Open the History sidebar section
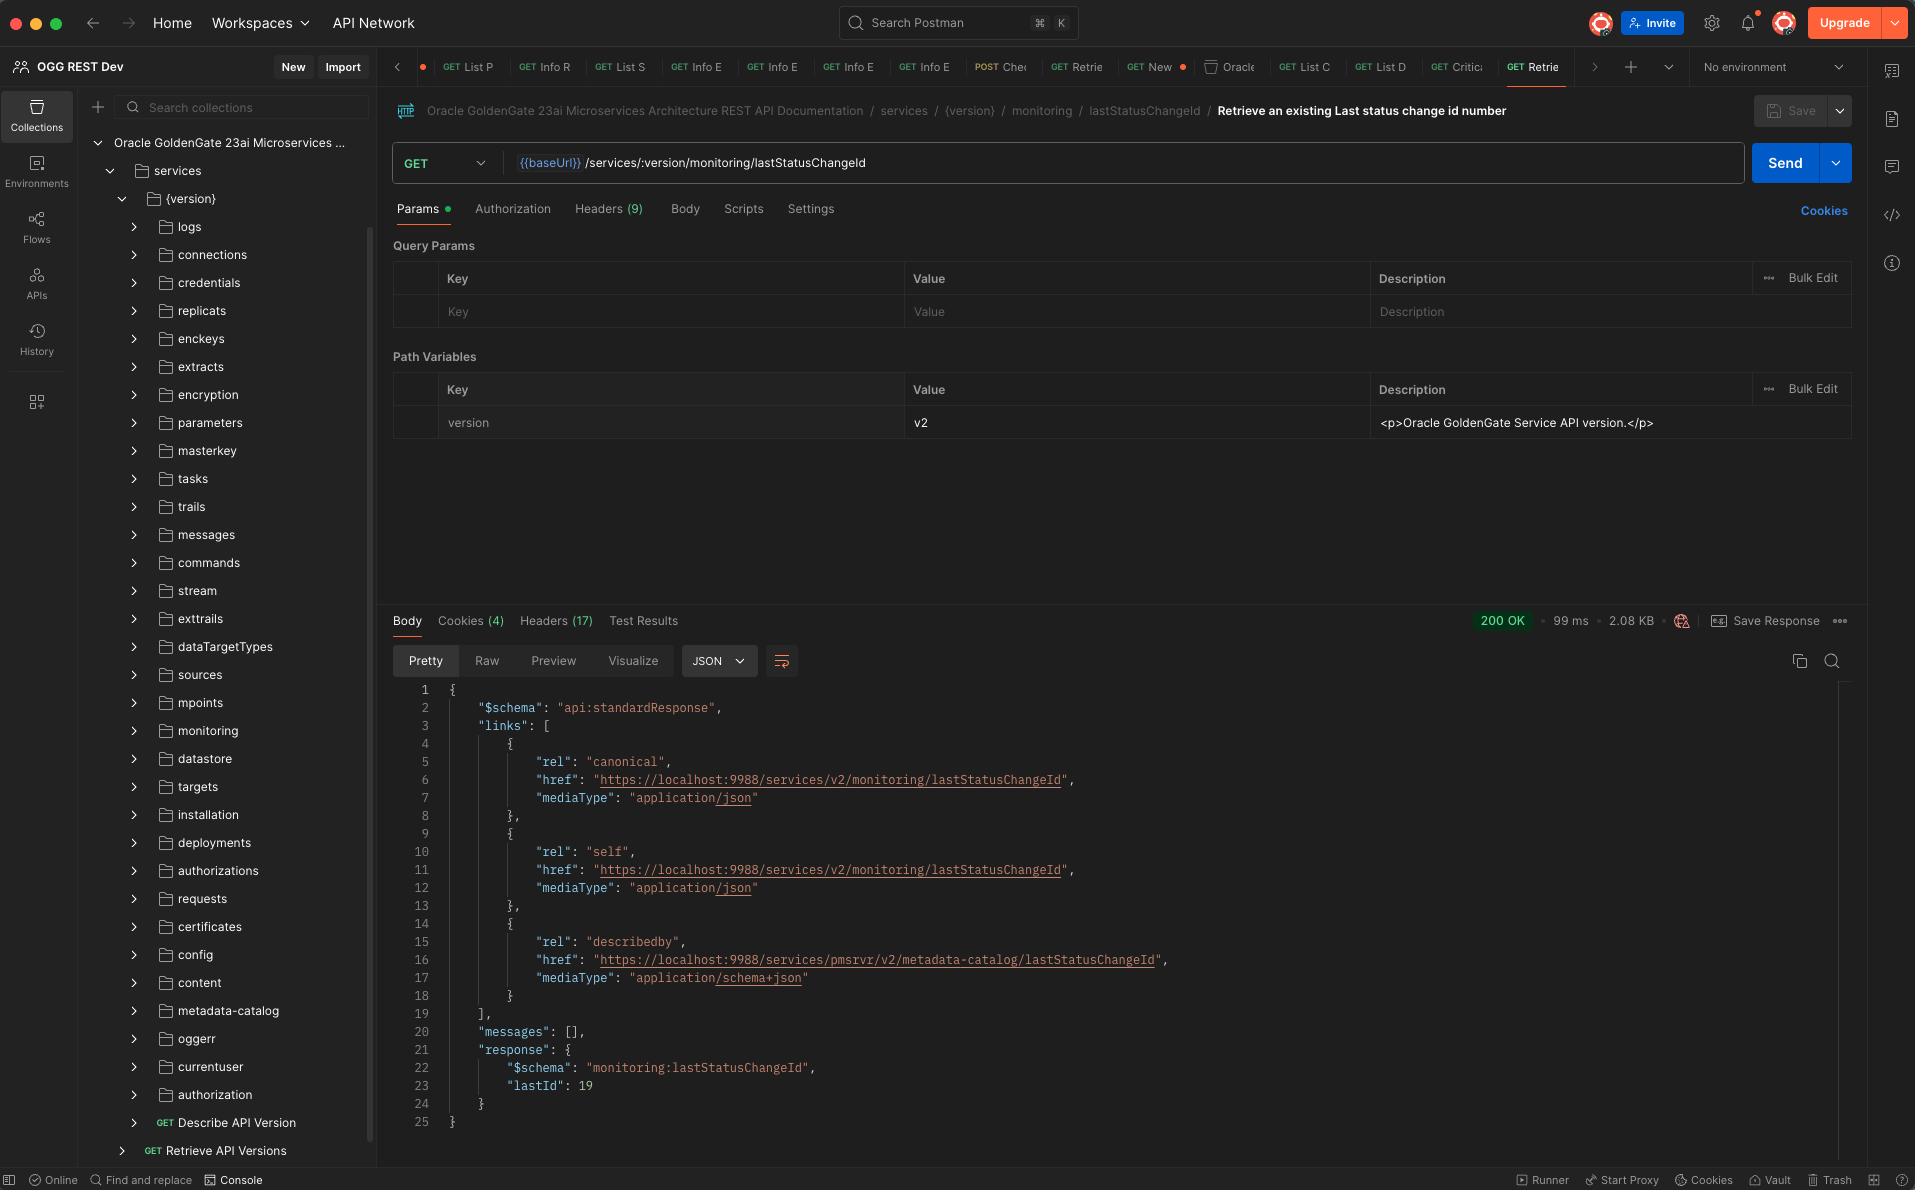The height and width of the screenshot is (1190, 1915). tap(37, 339)
